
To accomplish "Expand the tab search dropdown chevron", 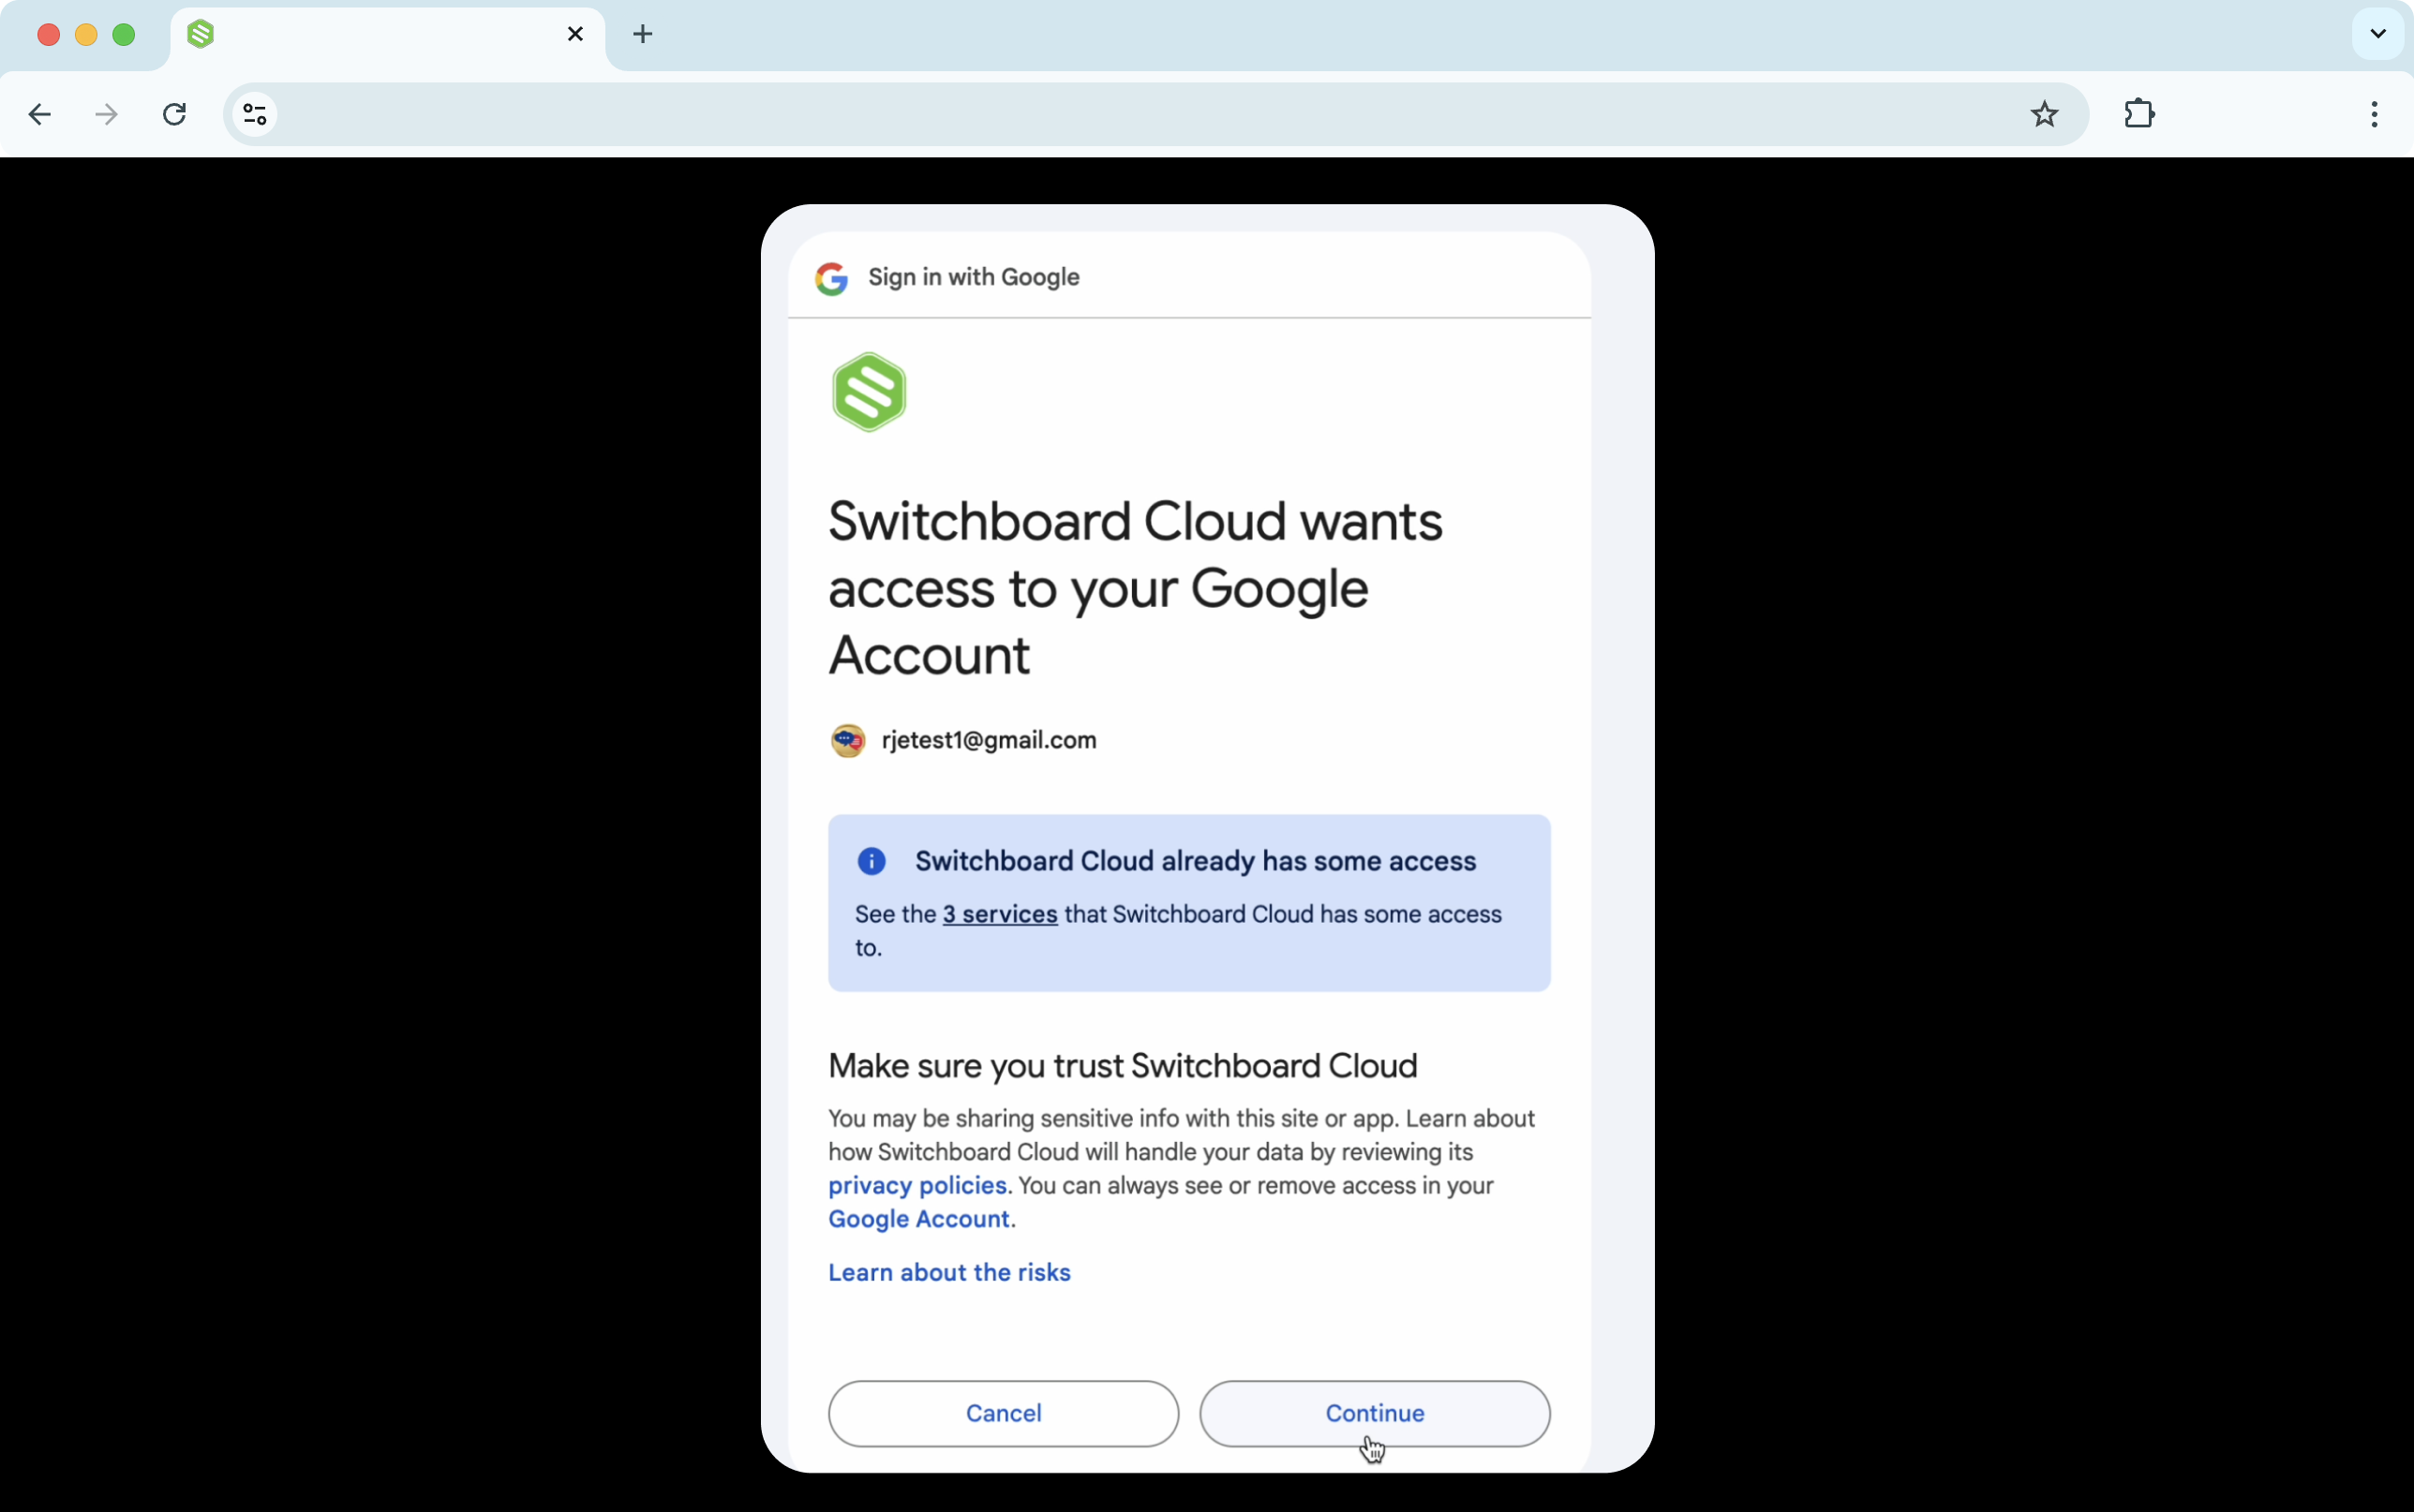I will pos(2378,34).
